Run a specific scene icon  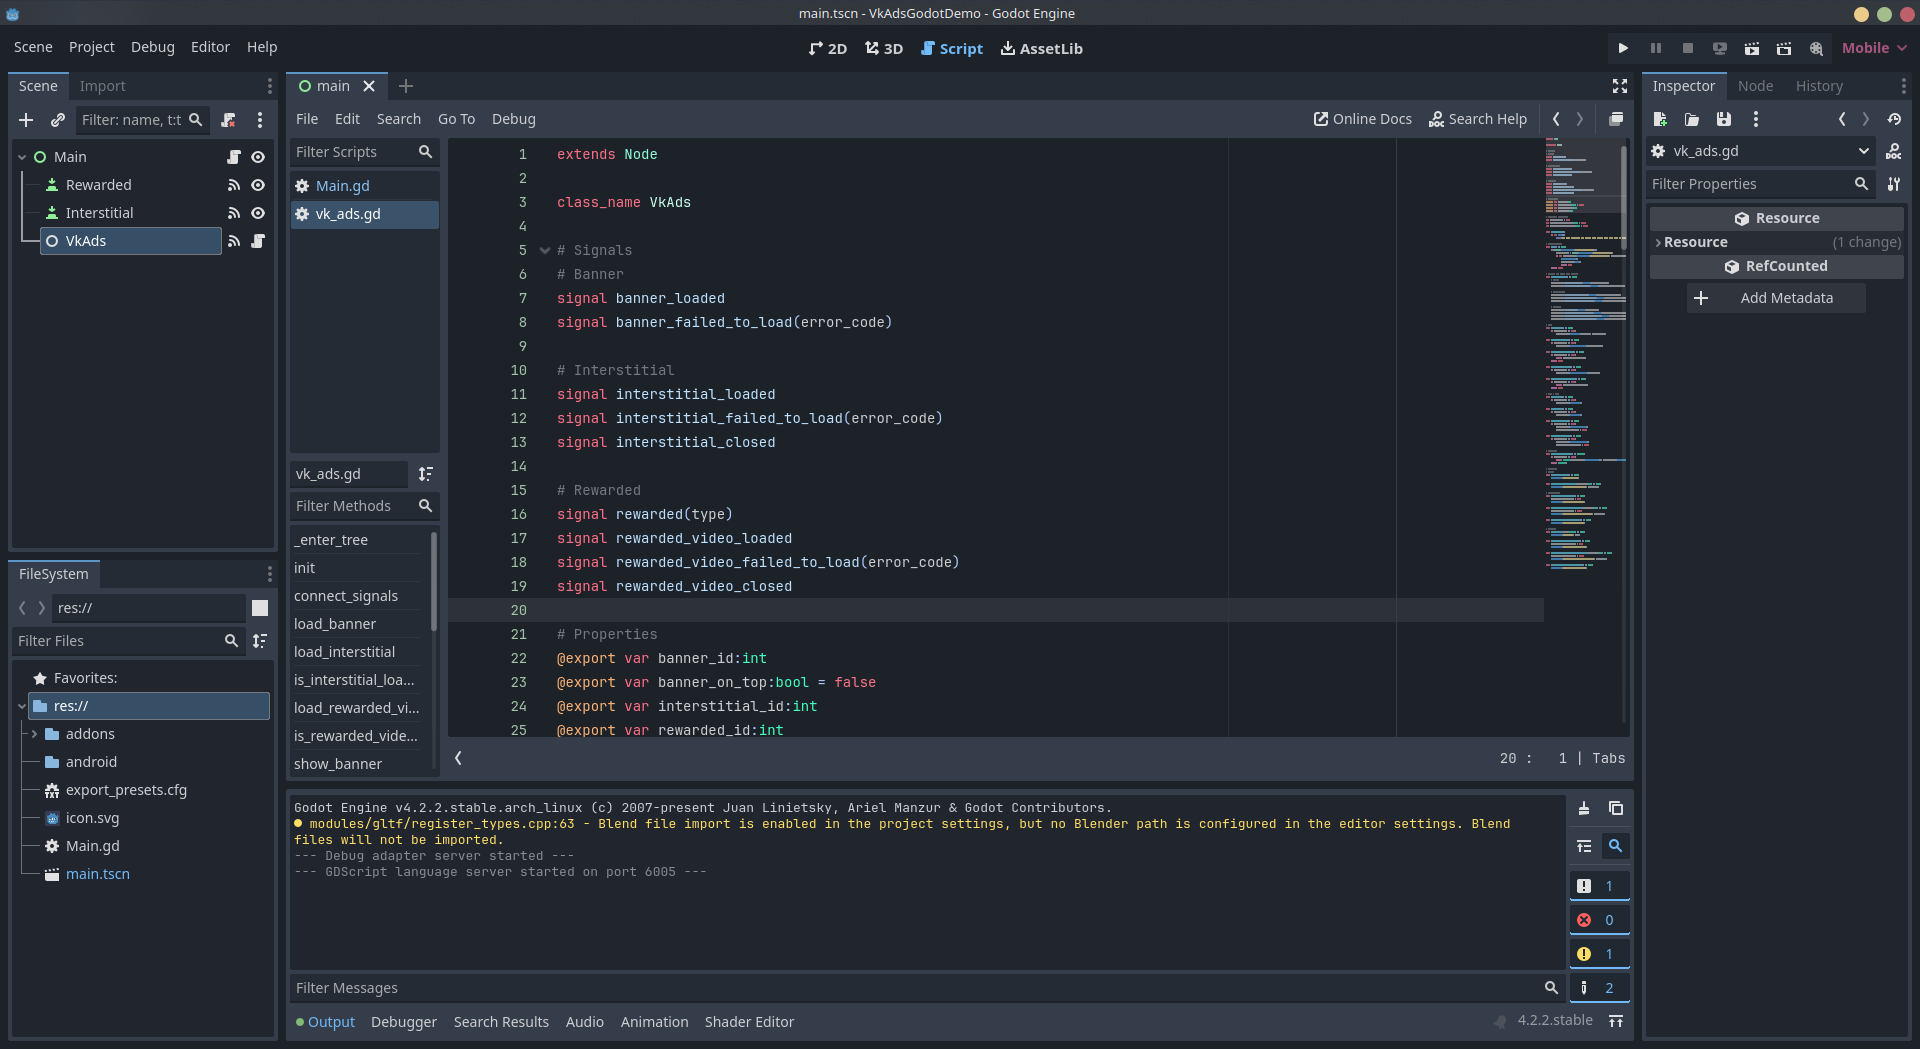point(1784,48)
